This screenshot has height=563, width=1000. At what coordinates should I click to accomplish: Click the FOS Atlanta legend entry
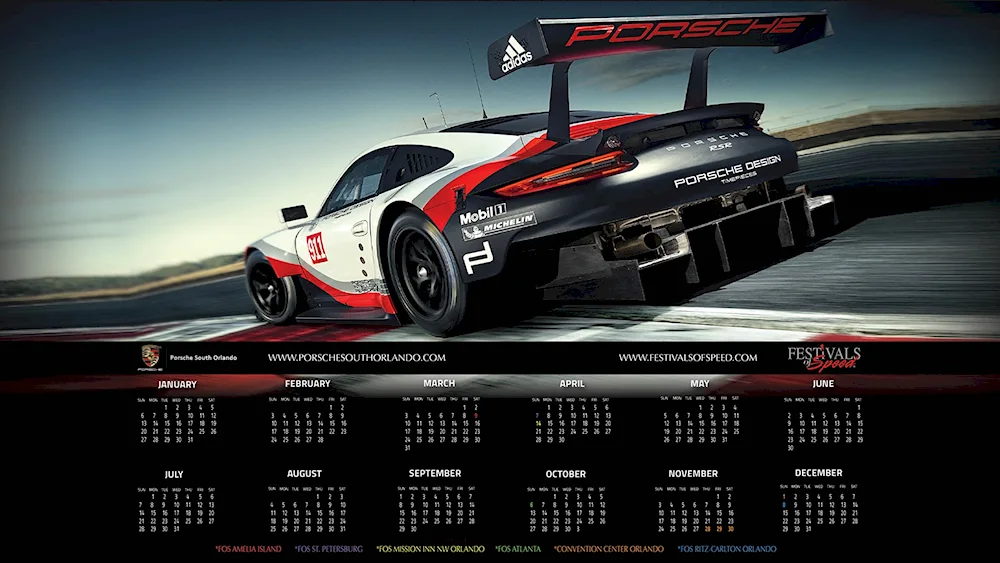click(519, 548)
